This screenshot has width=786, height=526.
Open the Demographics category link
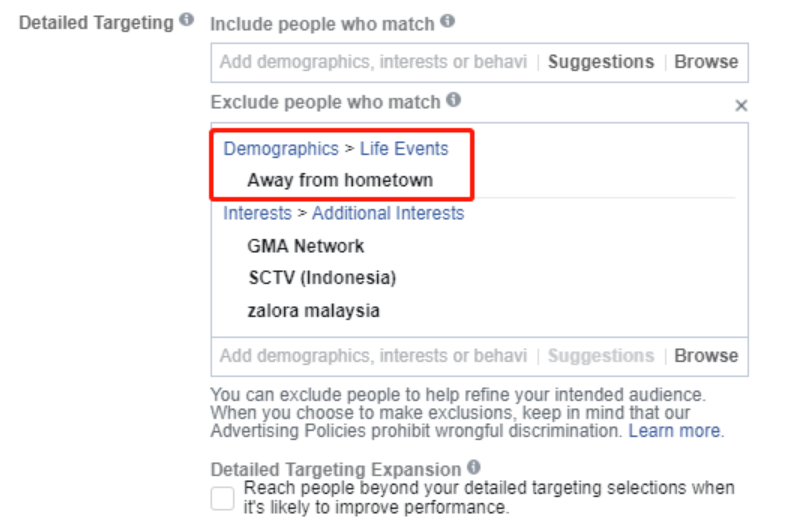click(281, 149)
